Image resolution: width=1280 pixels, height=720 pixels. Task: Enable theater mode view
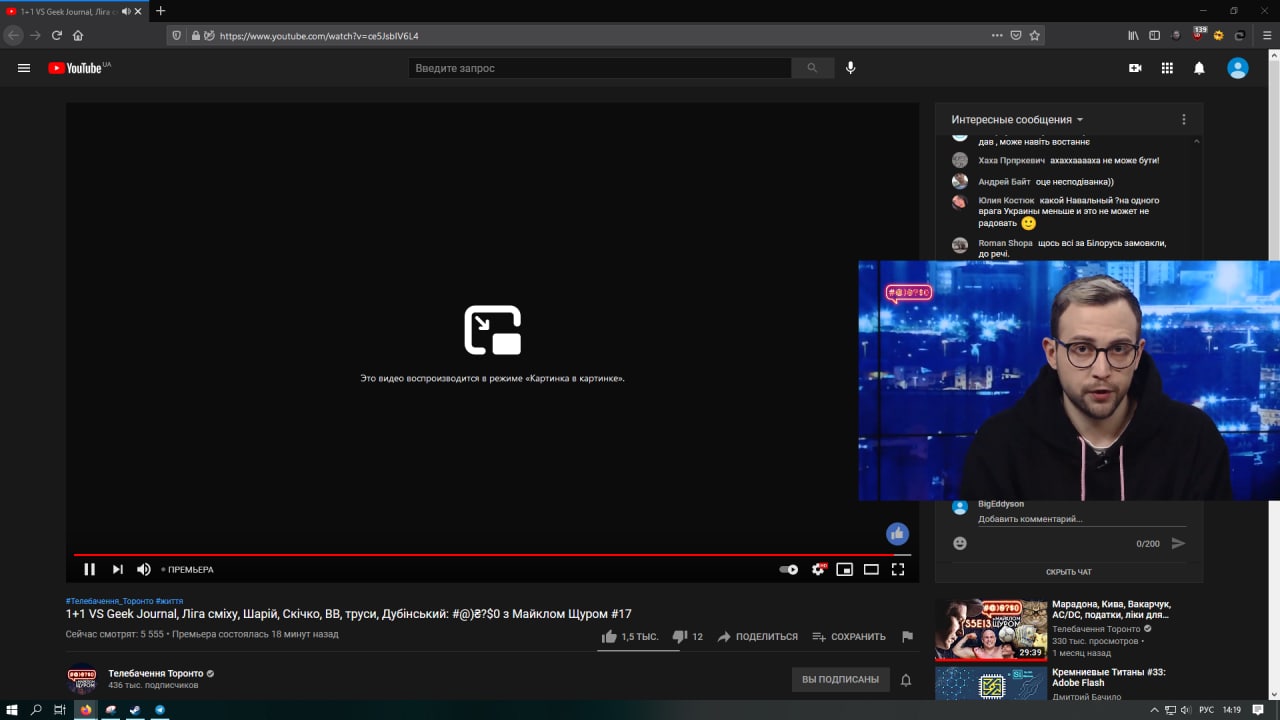[871, 569]
